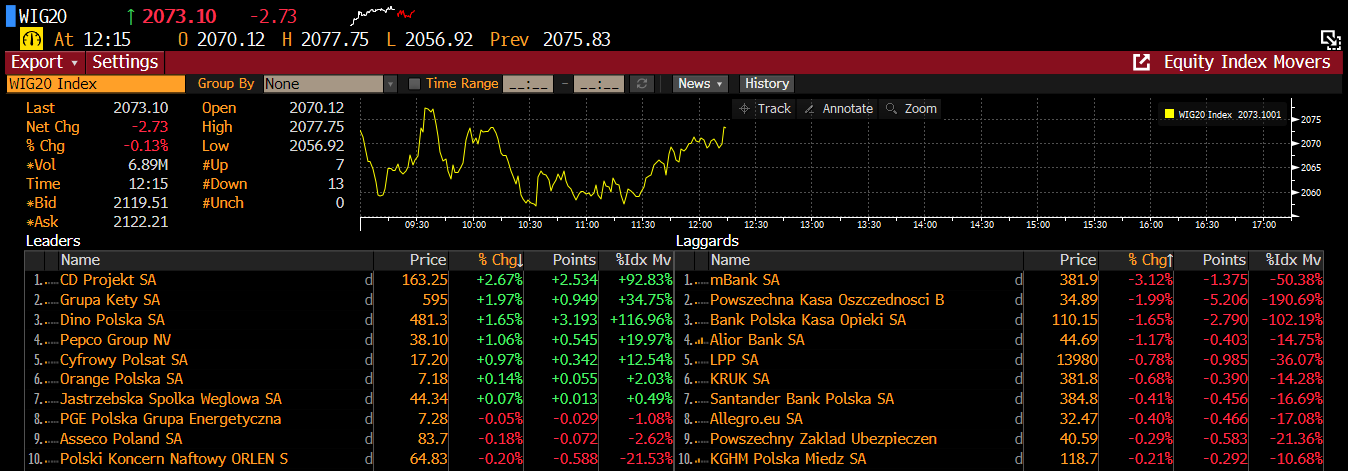Open the Export dropdown menu
The width and height of the screenshot is (1348, 471).
tap(44, 62)
